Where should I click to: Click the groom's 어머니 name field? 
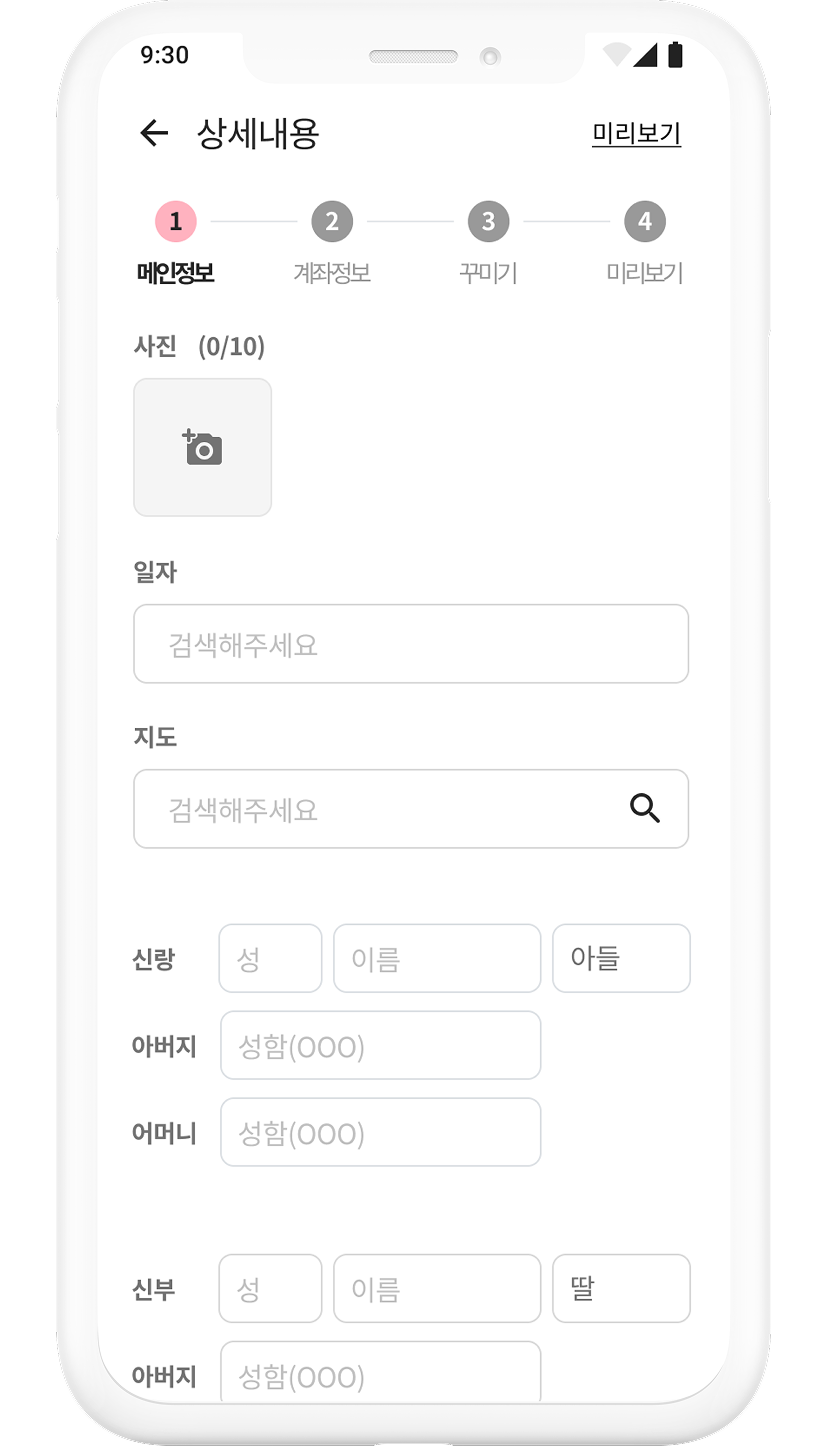pyautogui.click(x=381, y=1132)
